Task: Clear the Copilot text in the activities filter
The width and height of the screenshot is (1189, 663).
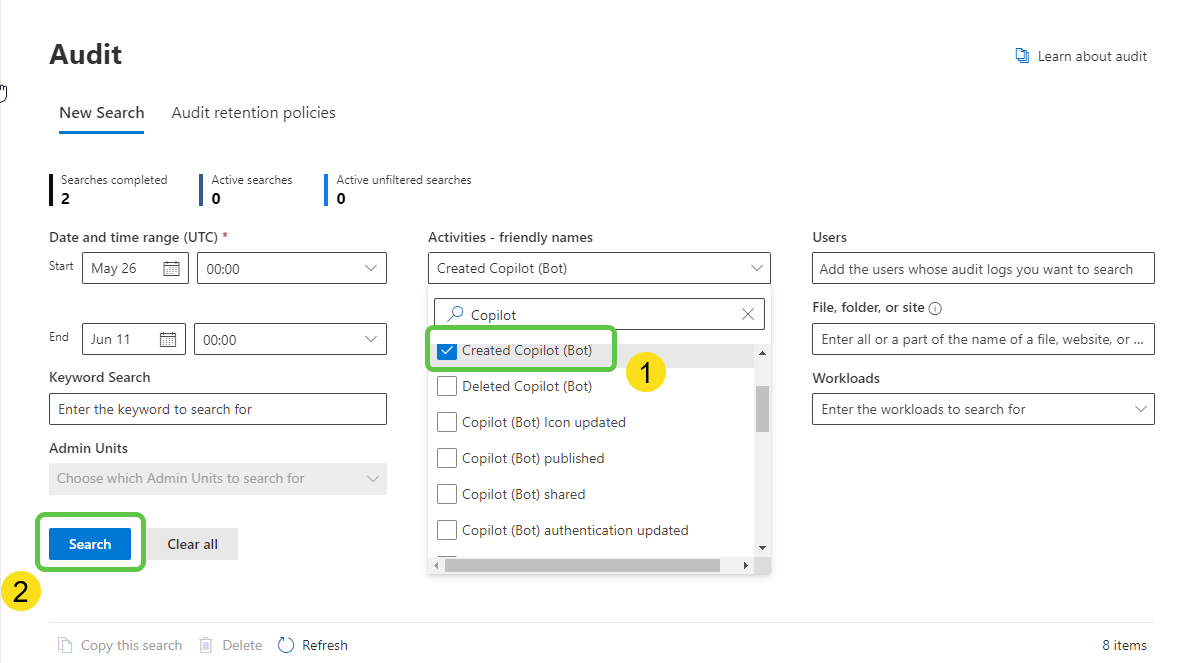Action: click(x=748, y=313)
